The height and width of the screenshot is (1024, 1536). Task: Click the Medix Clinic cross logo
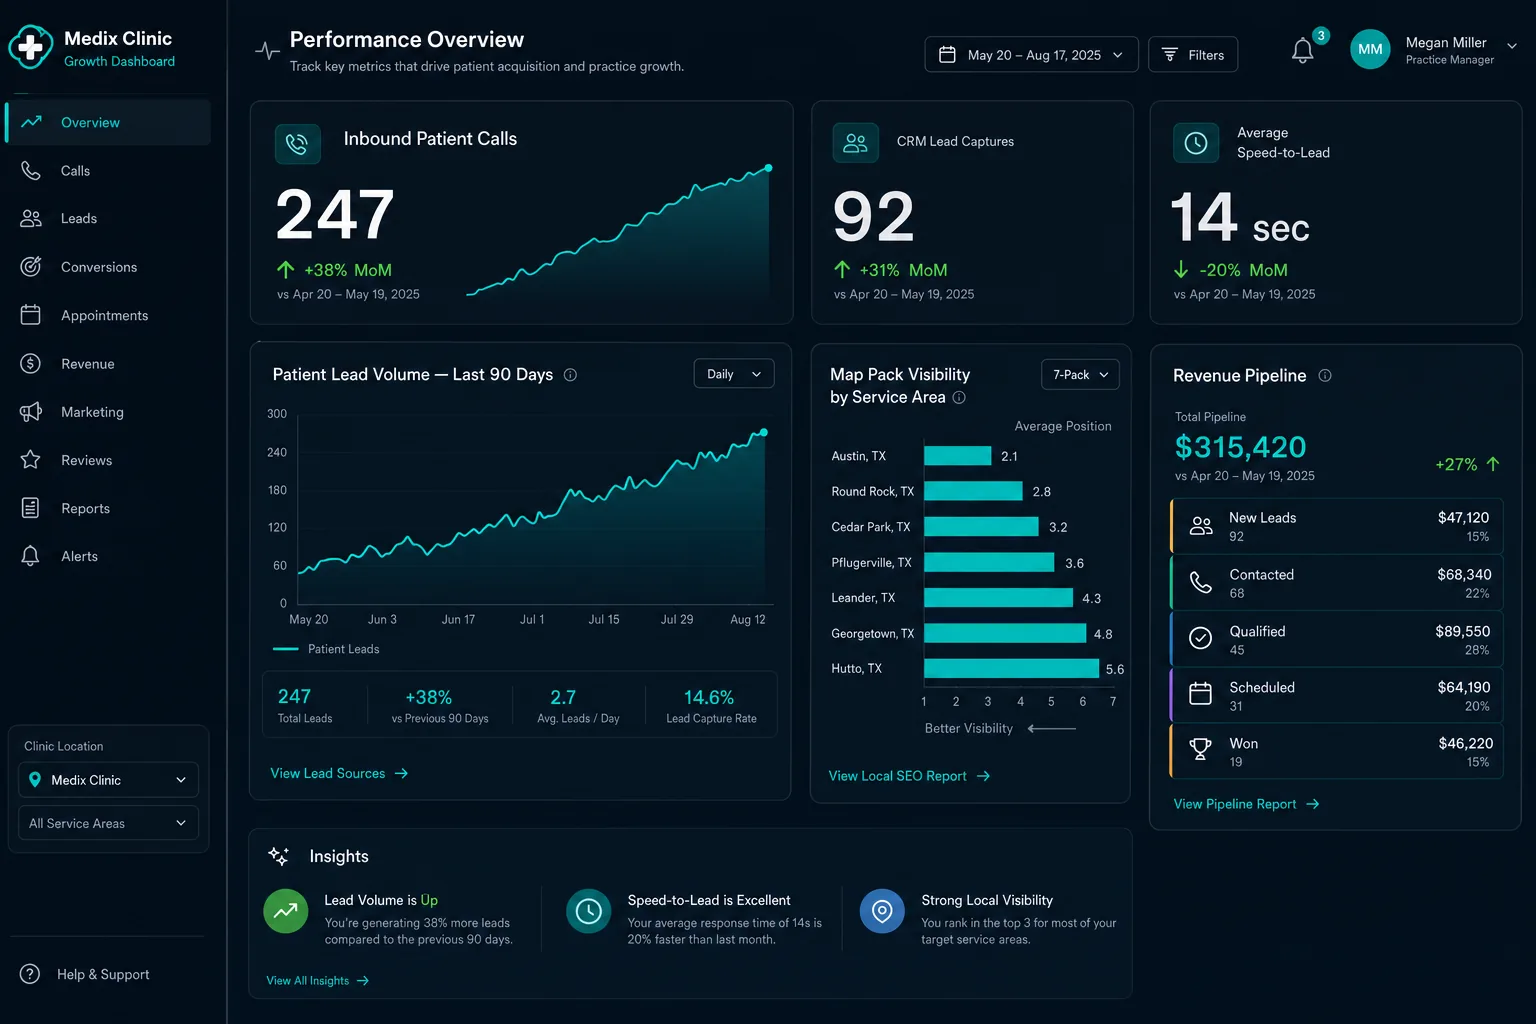30,47
